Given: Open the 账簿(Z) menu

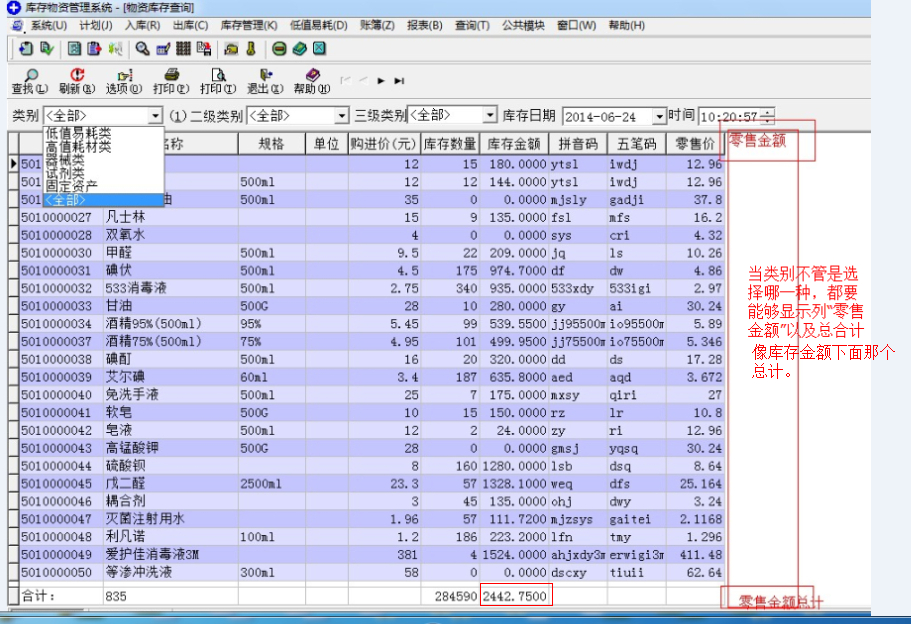Looking at the screenshot, I should pyautogui.click(x=377, y=26).
